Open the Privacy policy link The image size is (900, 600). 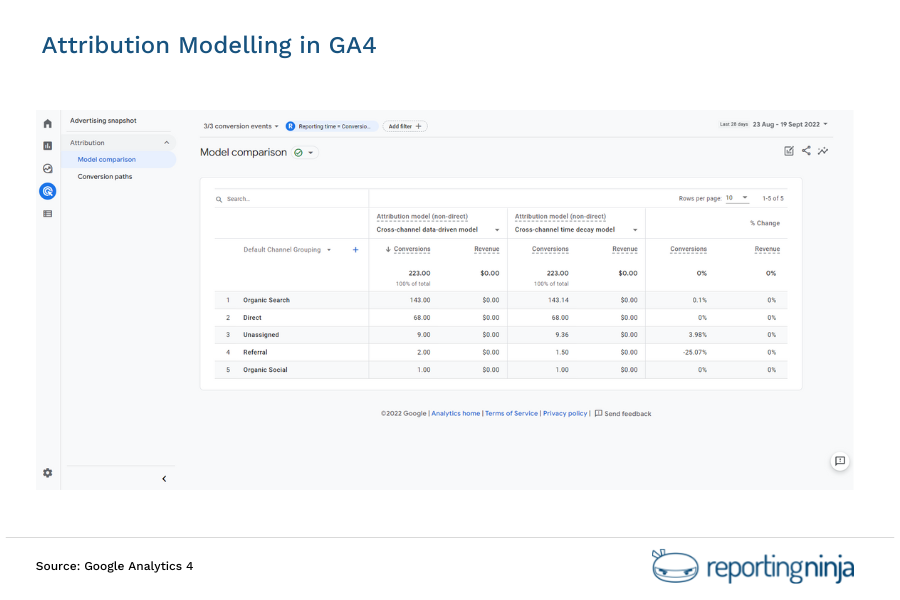click(564, 412)
